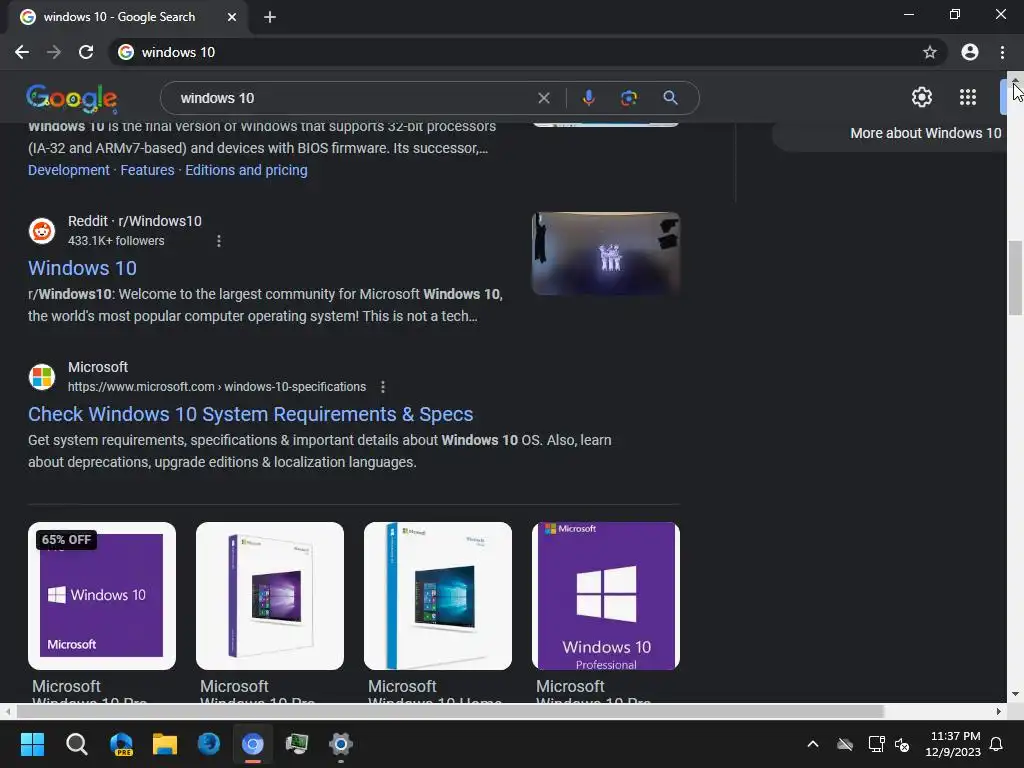
Task: Submit search with the magnifier icon
Action: (x=670, y=98)
